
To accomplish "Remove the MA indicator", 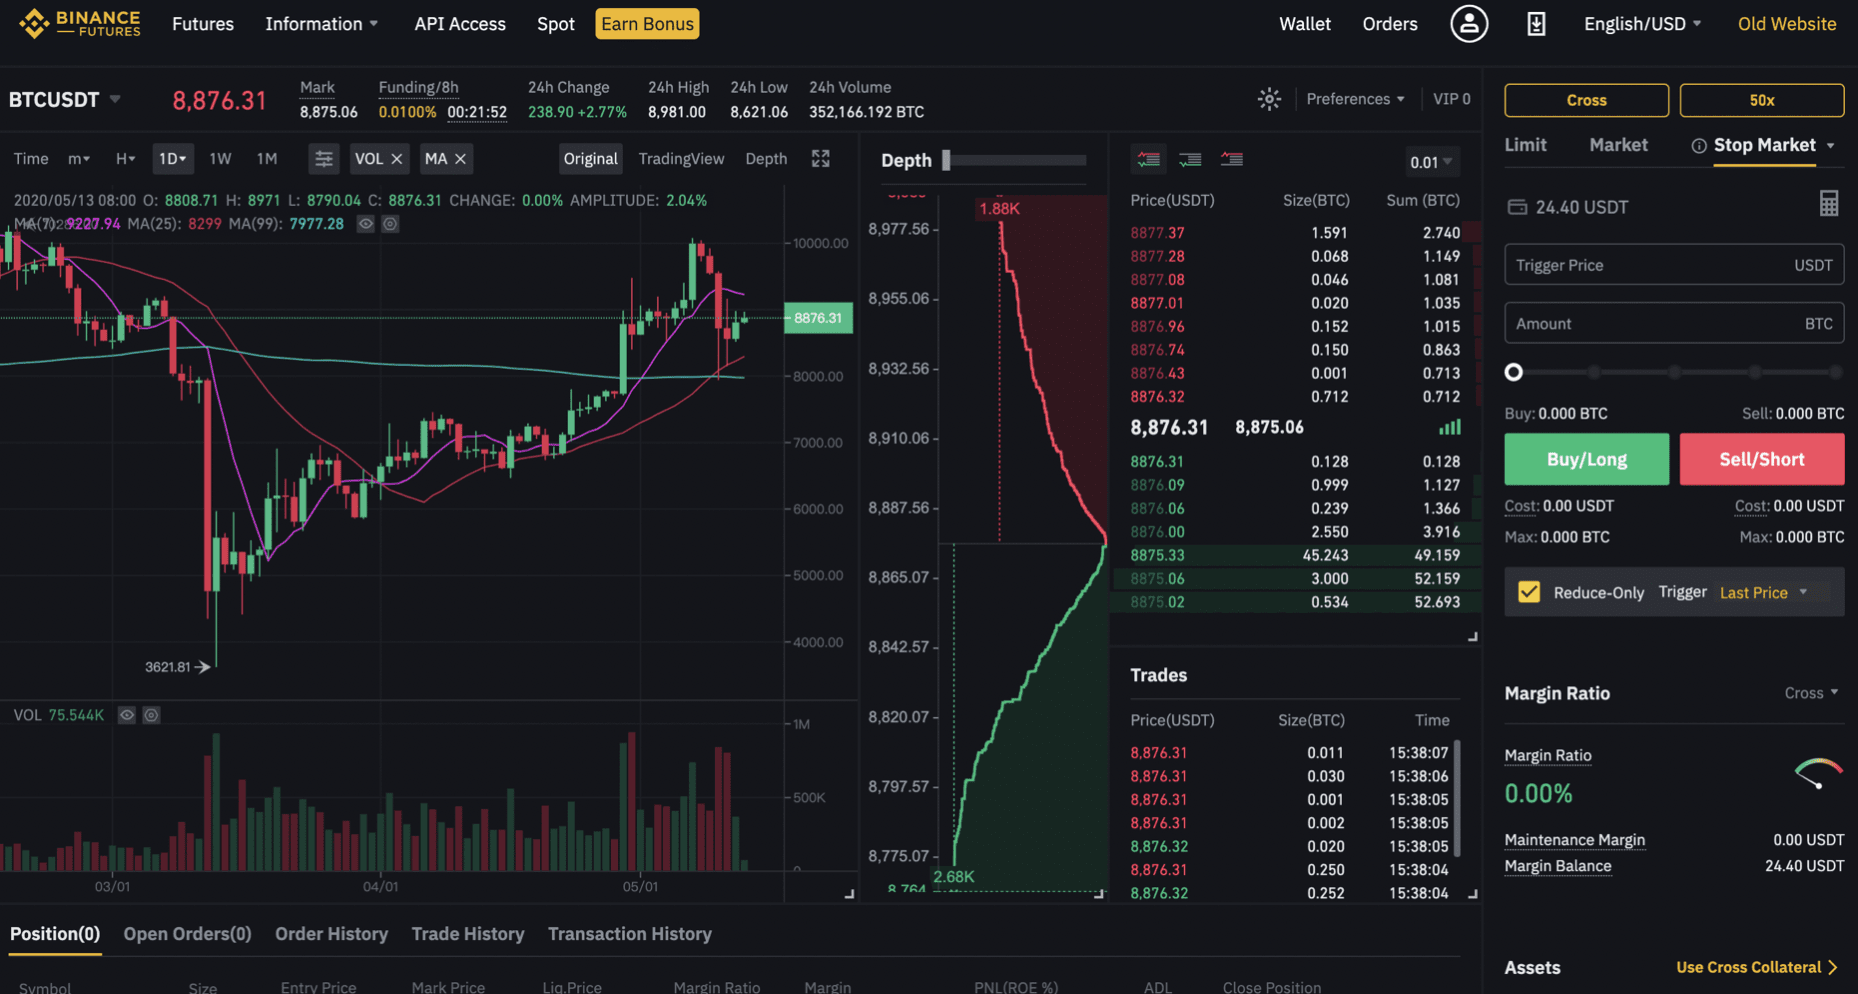I will tap(460, 159).
